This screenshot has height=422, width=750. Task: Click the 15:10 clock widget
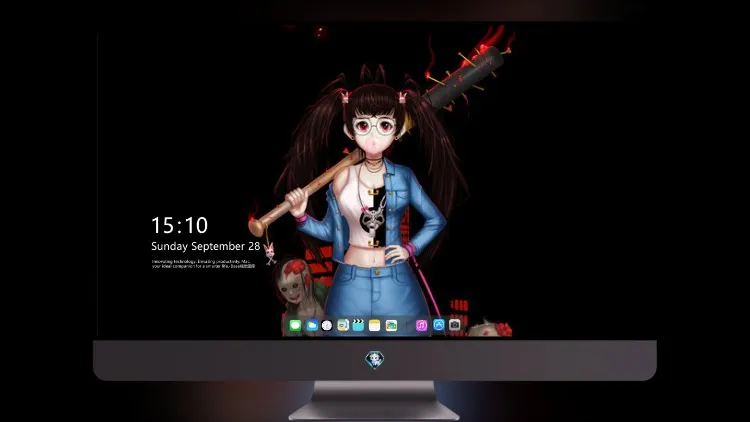click(179, 225)
